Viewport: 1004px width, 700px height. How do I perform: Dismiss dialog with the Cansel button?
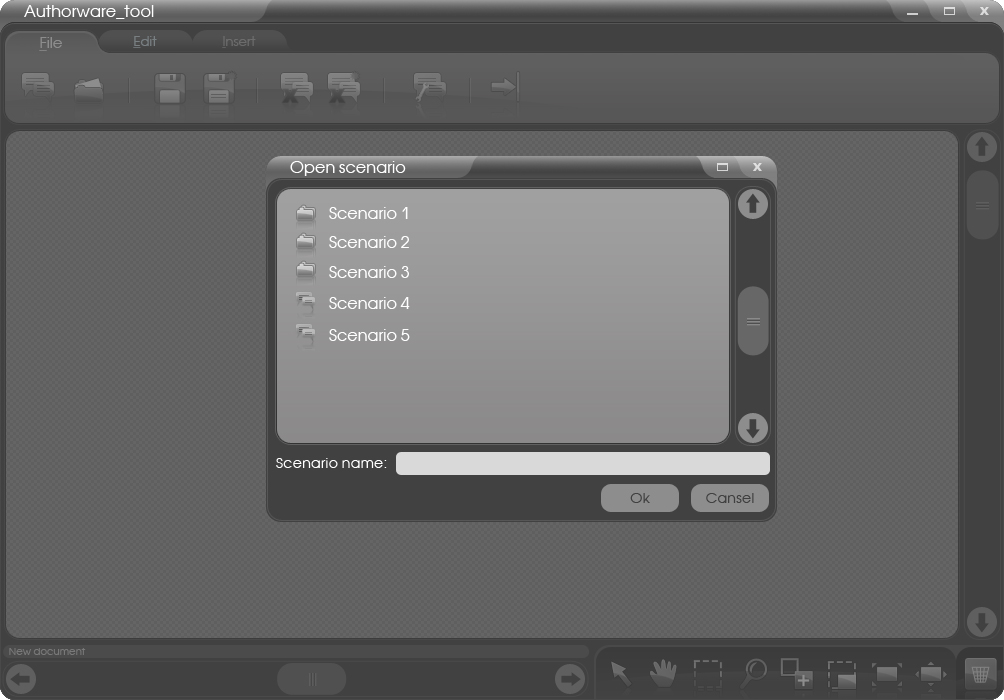(x=729, y=498)
